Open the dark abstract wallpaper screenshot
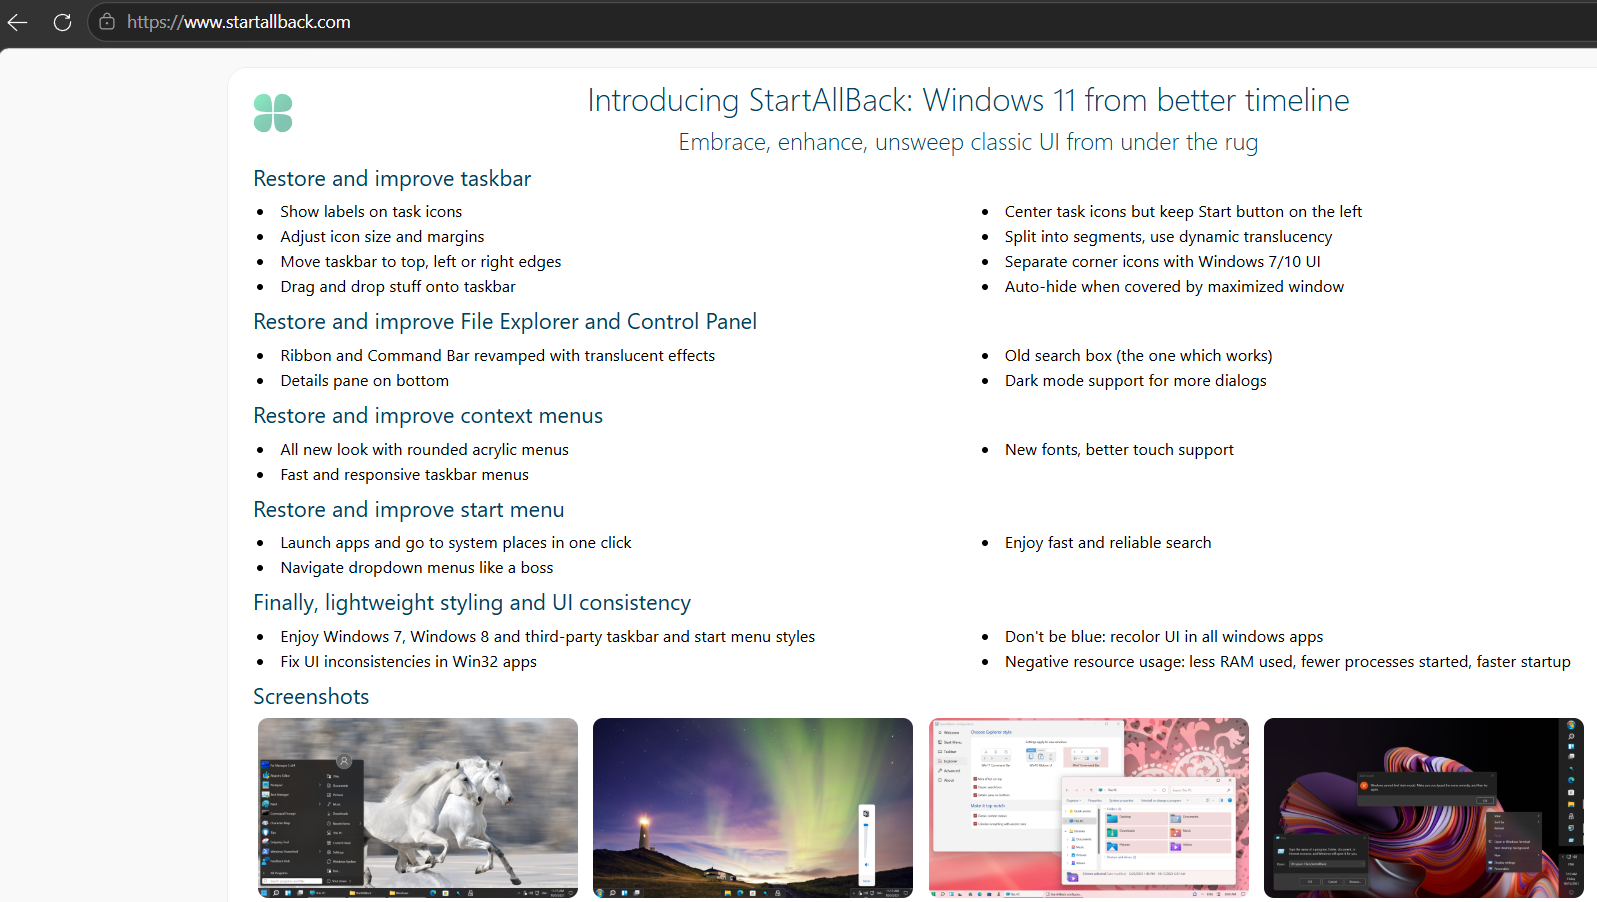This screenshot has width=1597, height=902. click(1424, 808)
